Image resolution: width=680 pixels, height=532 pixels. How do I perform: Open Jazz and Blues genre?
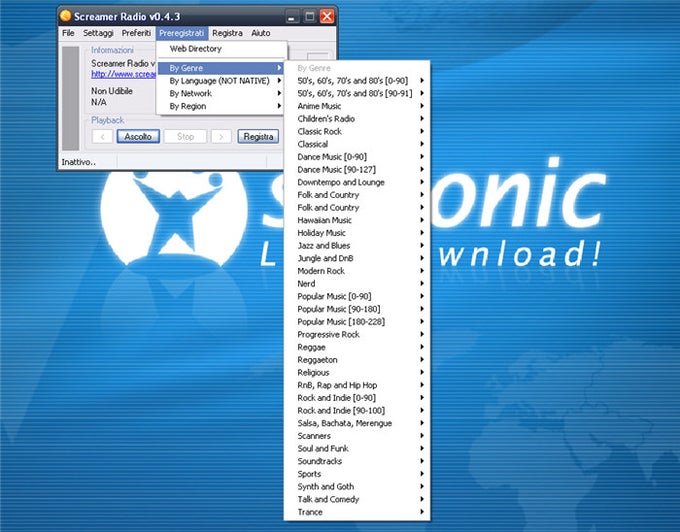357,245
